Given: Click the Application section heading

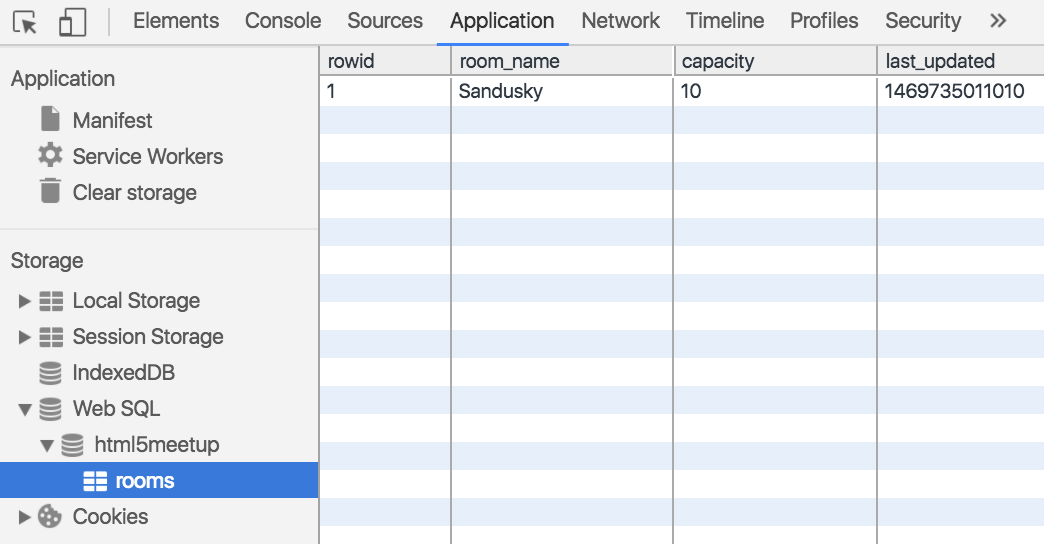Looking at the screenshot, I should (x=63, y=79).
